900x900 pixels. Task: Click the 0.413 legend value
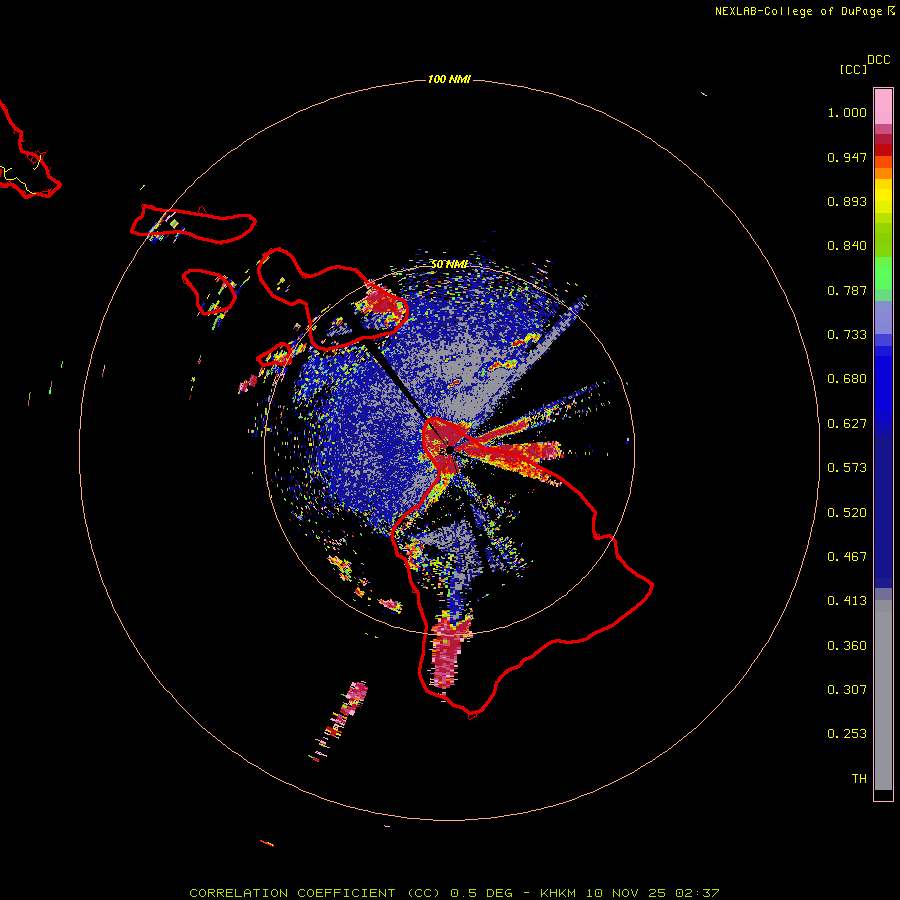[x=847, y=601]
